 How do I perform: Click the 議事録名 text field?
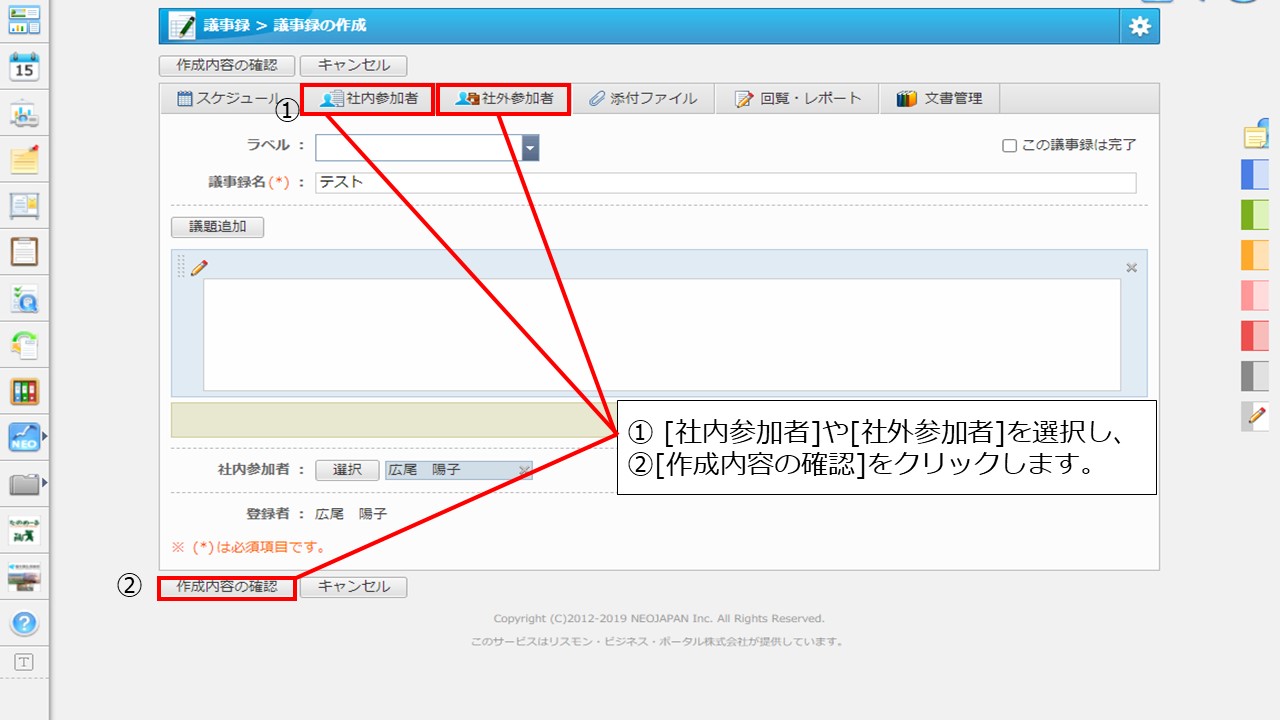[x=726, y=183]
